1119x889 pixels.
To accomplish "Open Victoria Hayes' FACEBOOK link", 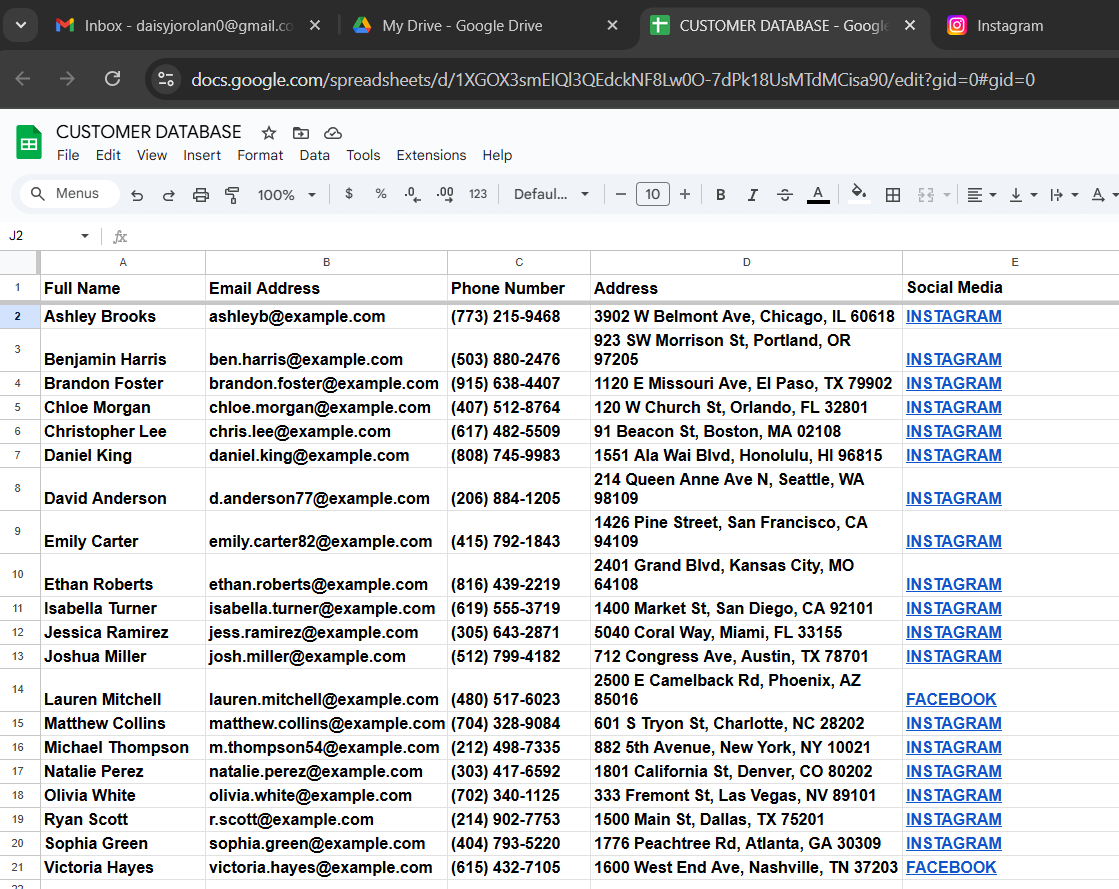I will tap(951, 868).
